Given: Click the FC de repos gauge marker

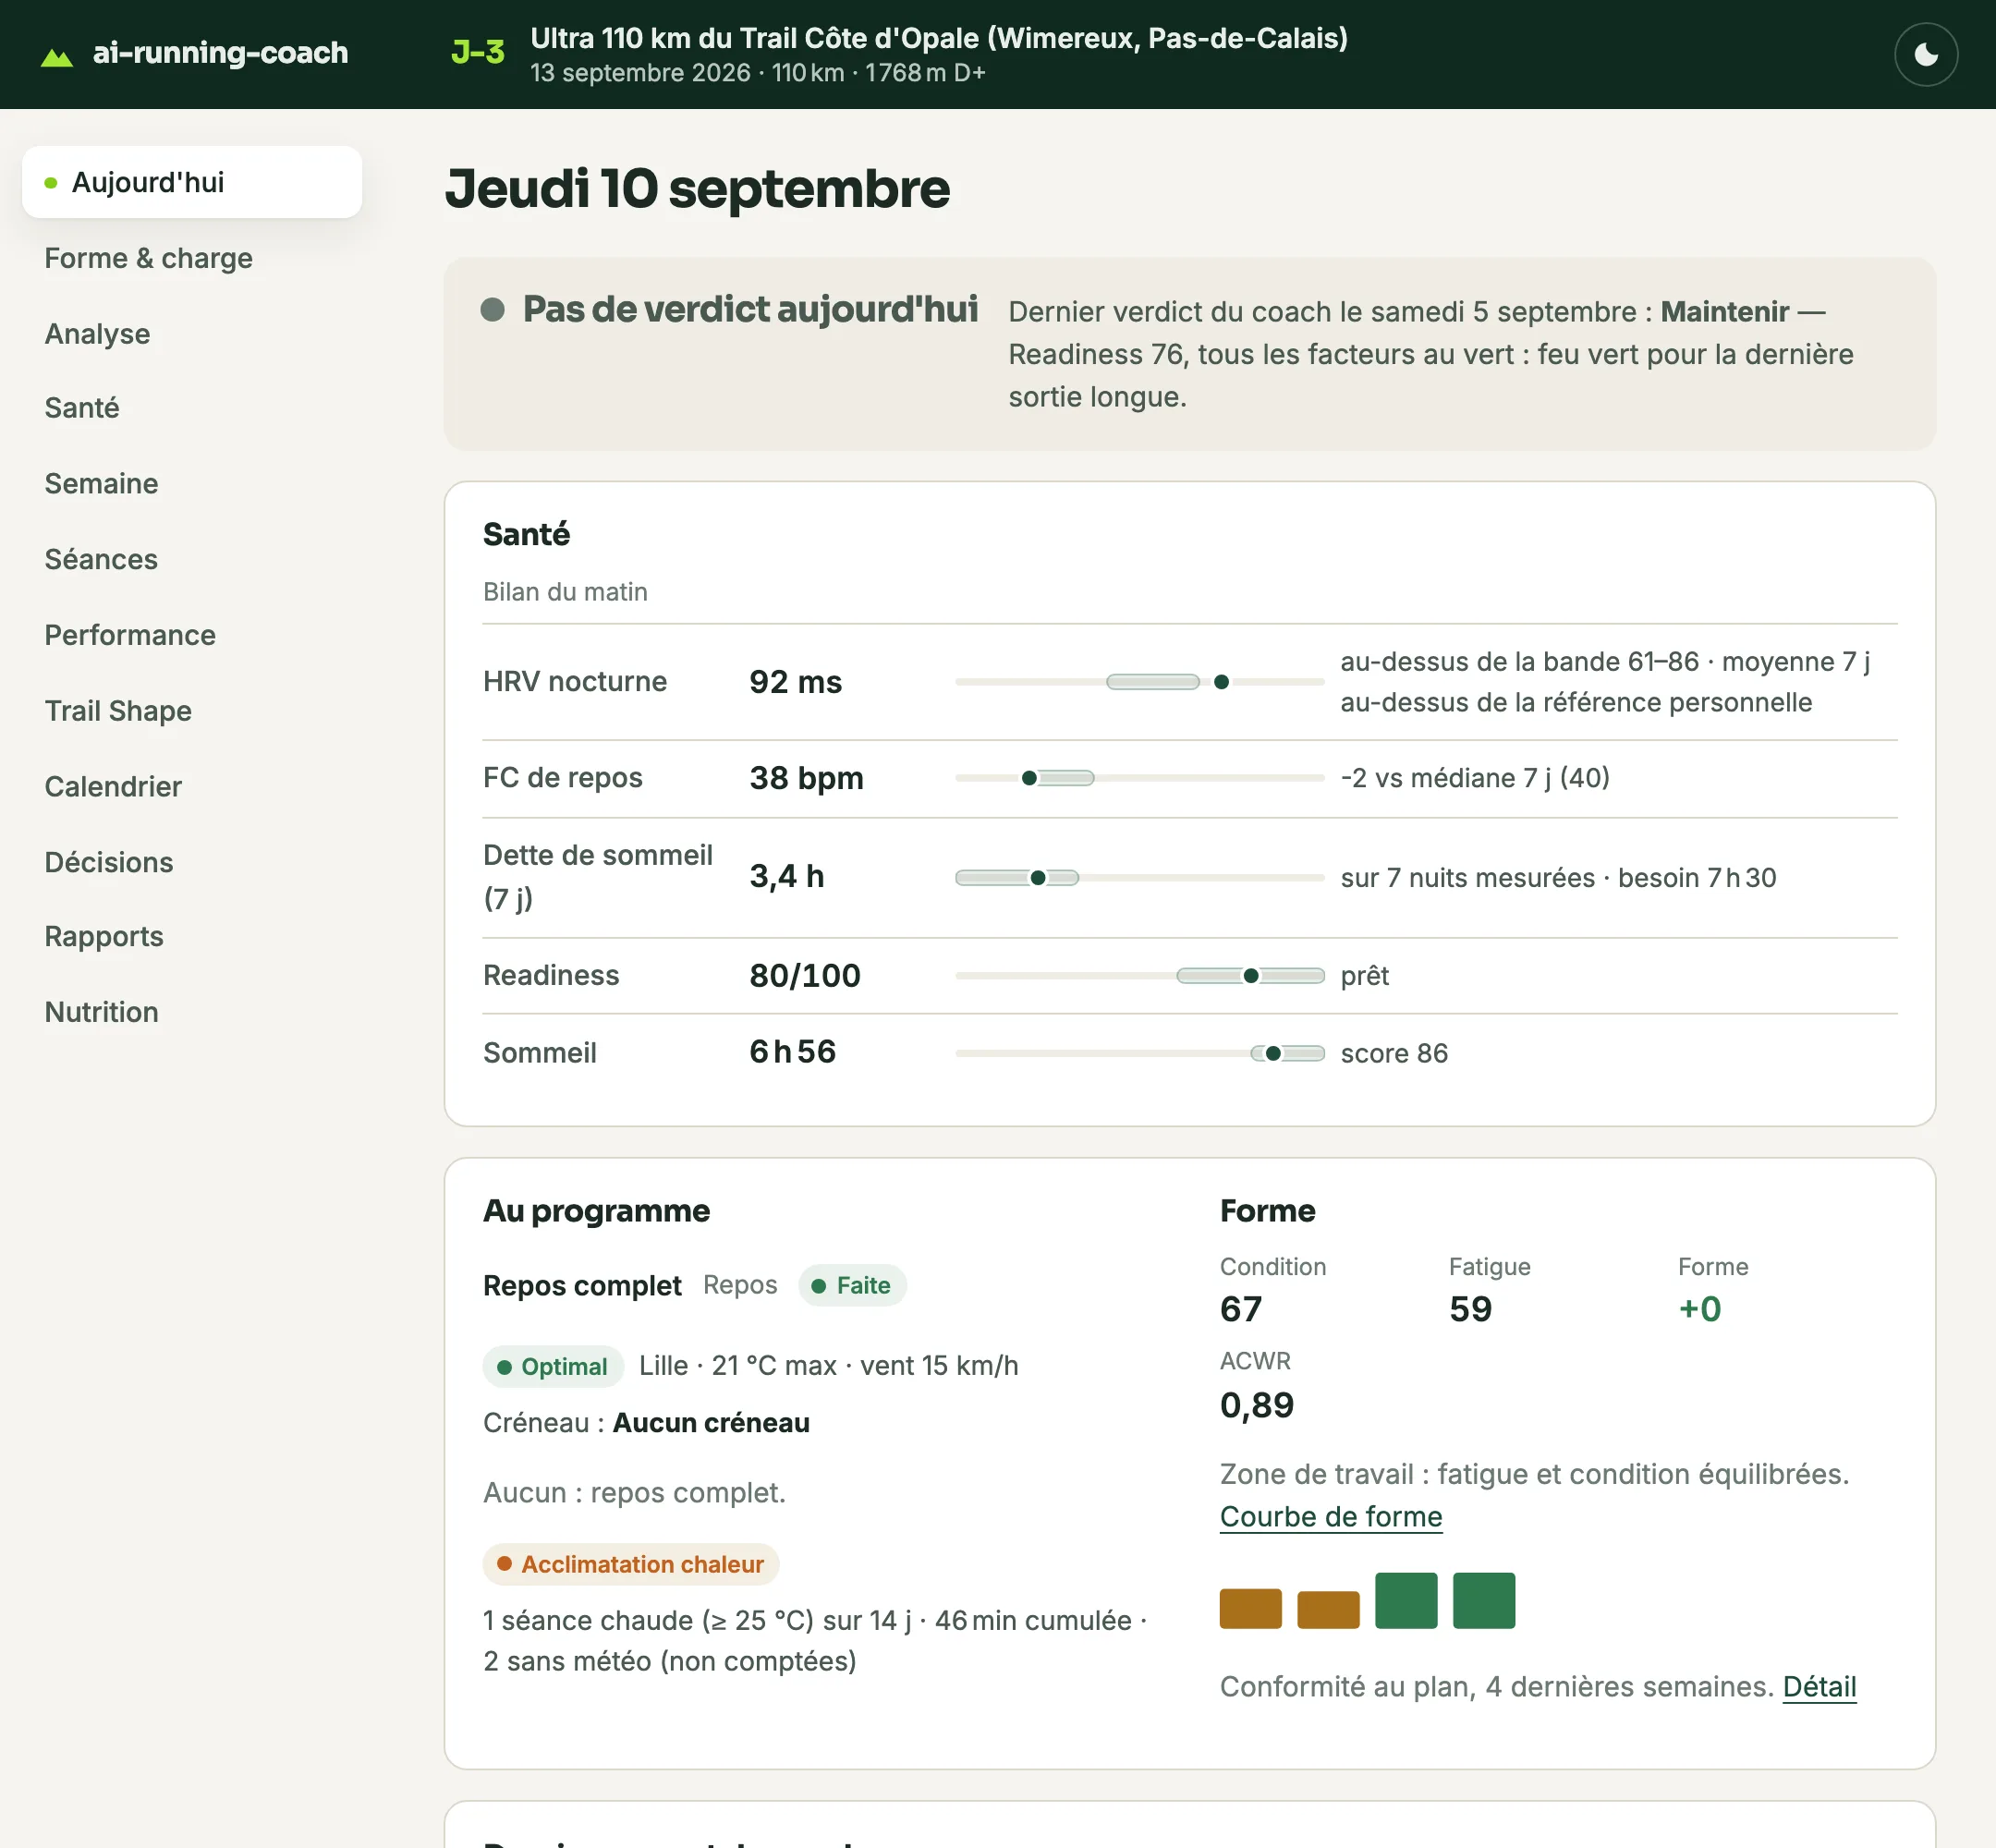Looking at the screenshot, I should pyautogui.click(x=1029, y=778).
